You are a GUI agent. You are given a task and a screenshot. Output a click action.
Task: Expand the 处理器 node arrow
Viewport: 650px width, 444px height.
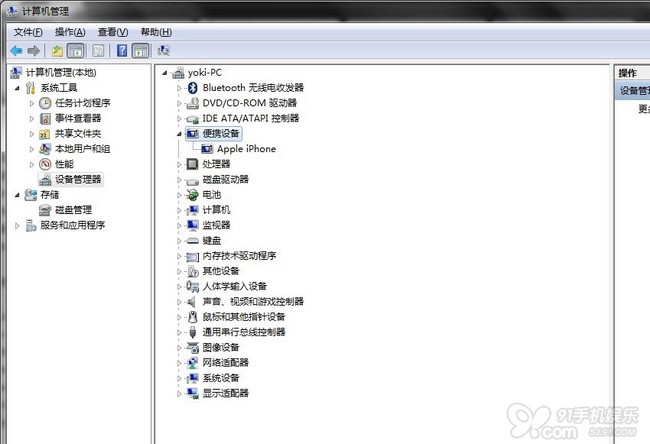coord(179,165)
